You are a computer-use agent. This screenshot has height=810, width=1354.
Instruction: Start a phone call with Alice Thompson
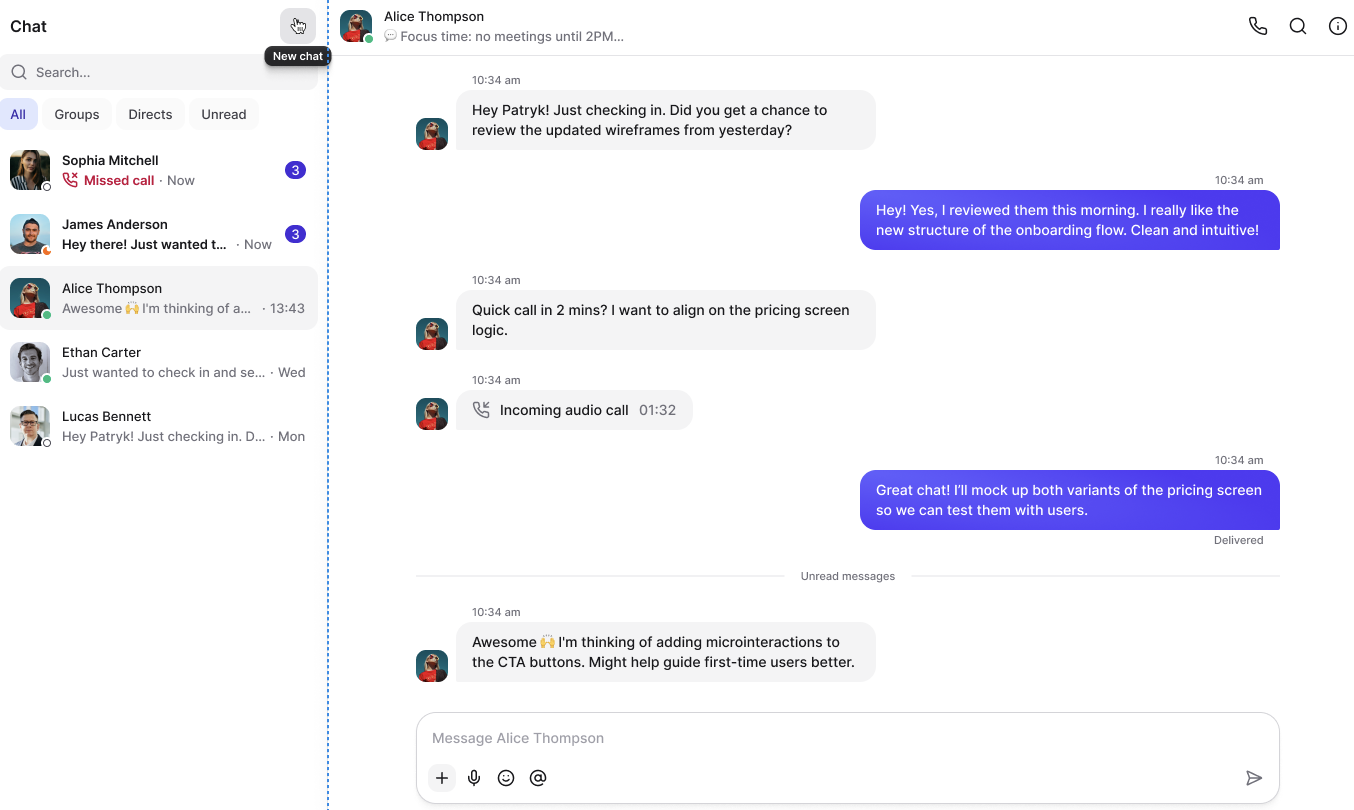1258,27
